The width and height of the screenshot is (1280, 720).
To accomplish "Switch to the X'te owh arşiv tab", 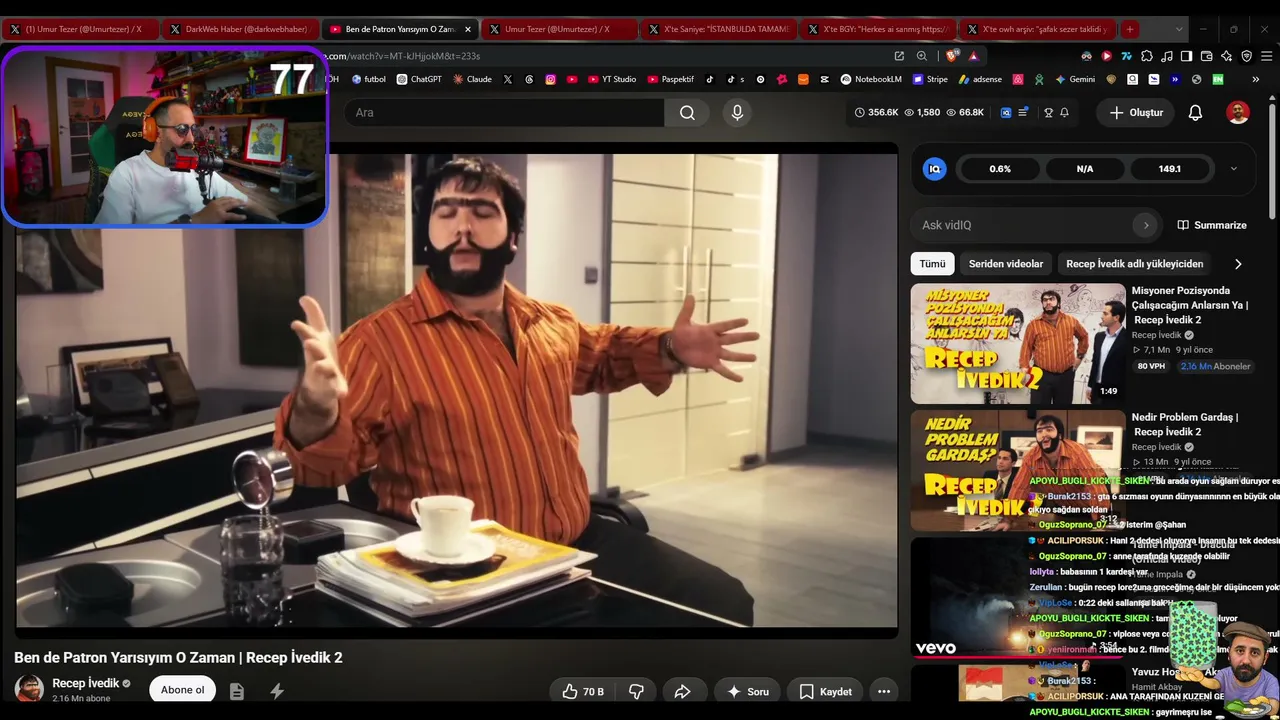I will coord(1037,29).
